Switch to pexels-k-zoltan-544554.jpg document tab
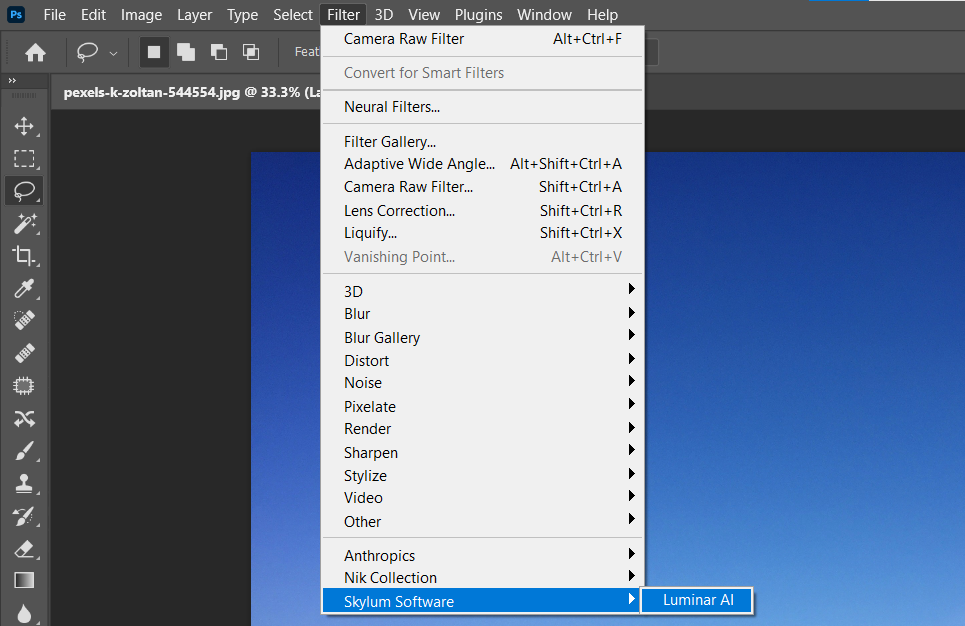The image size is (965, 626). [191, 92]
